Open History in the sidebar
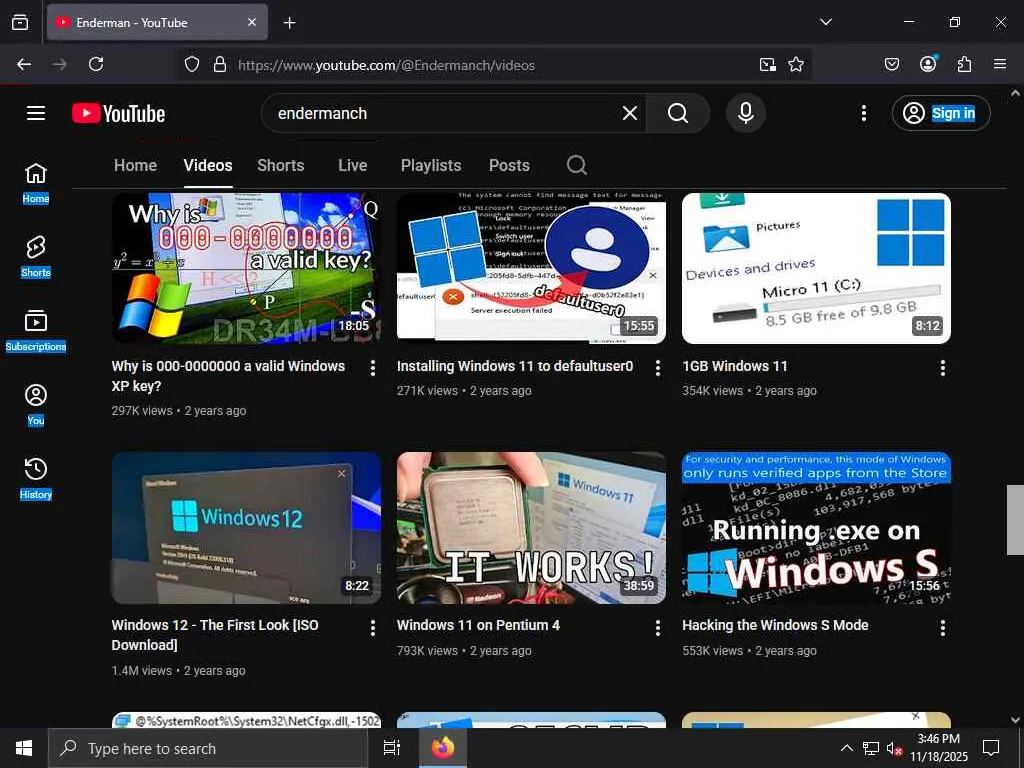 36,479
